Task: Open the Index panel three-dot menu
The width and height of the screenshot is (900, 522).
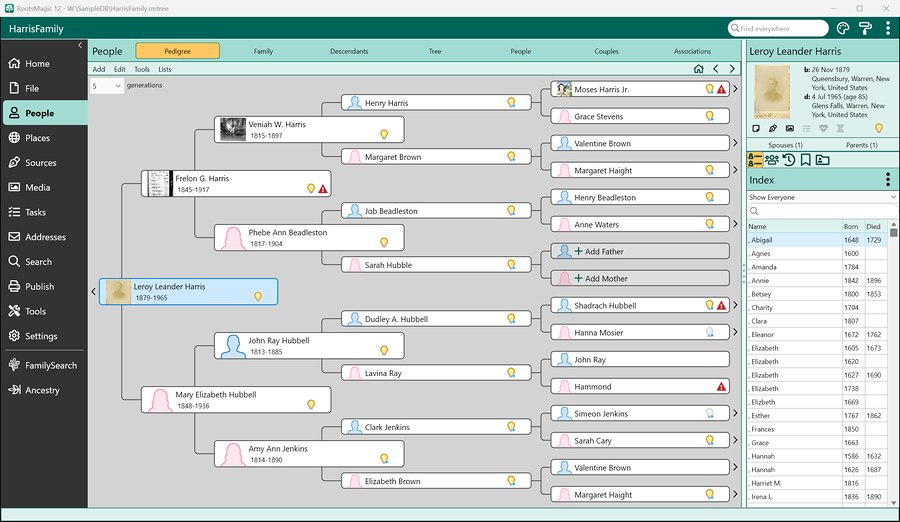Action: tap(888, 180)
